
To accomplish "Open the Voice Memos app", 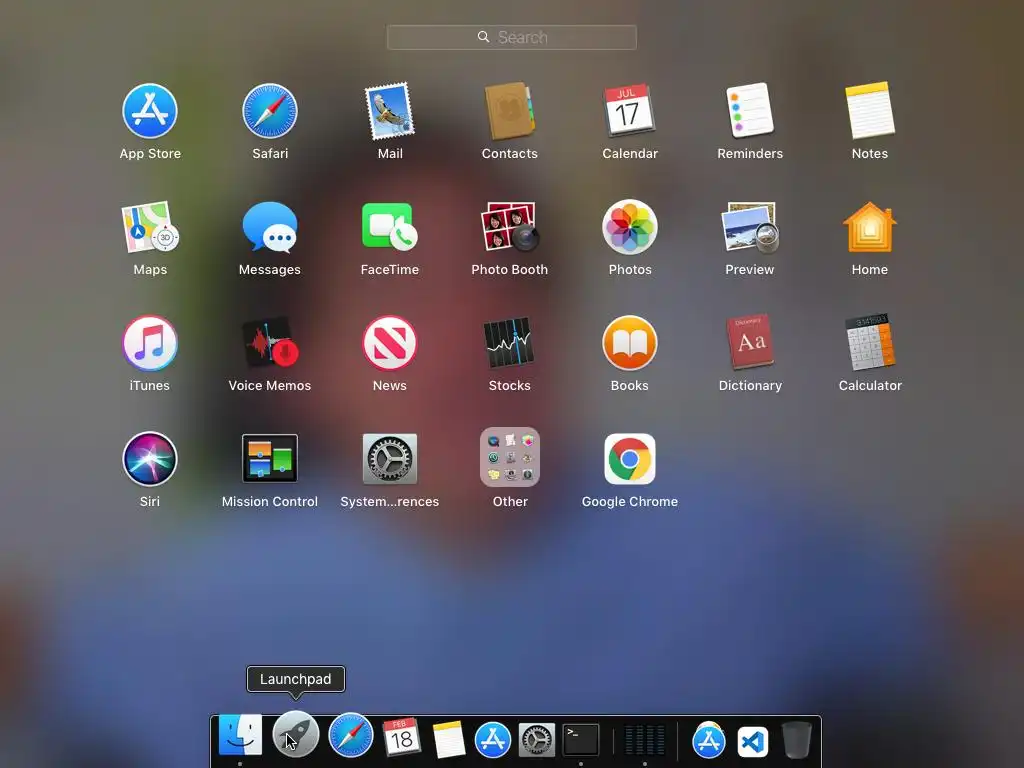I will click(x=270, y=343).
